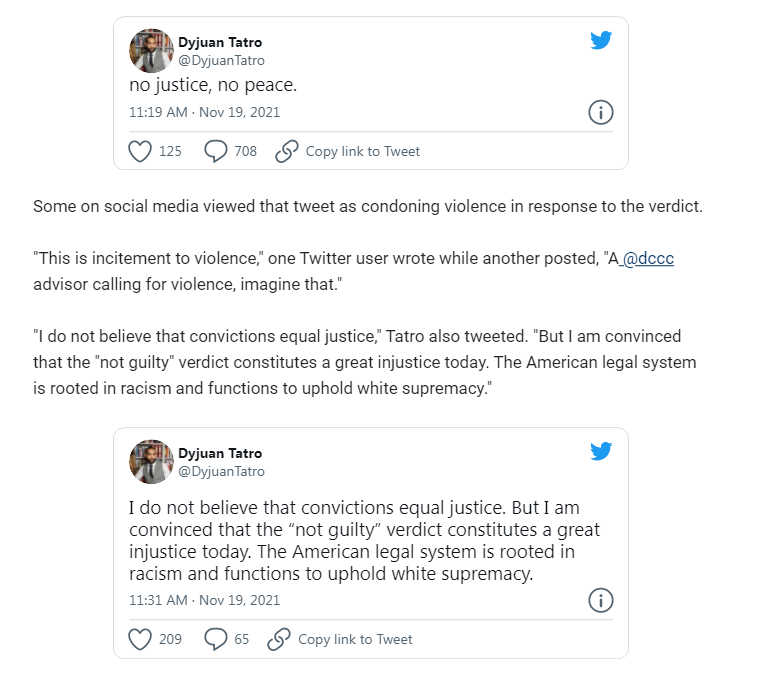Click "Copy link to Tweet" text in second tweet
Image resolution: width=757 pixels, height=686 pixels.
(355, 639)
